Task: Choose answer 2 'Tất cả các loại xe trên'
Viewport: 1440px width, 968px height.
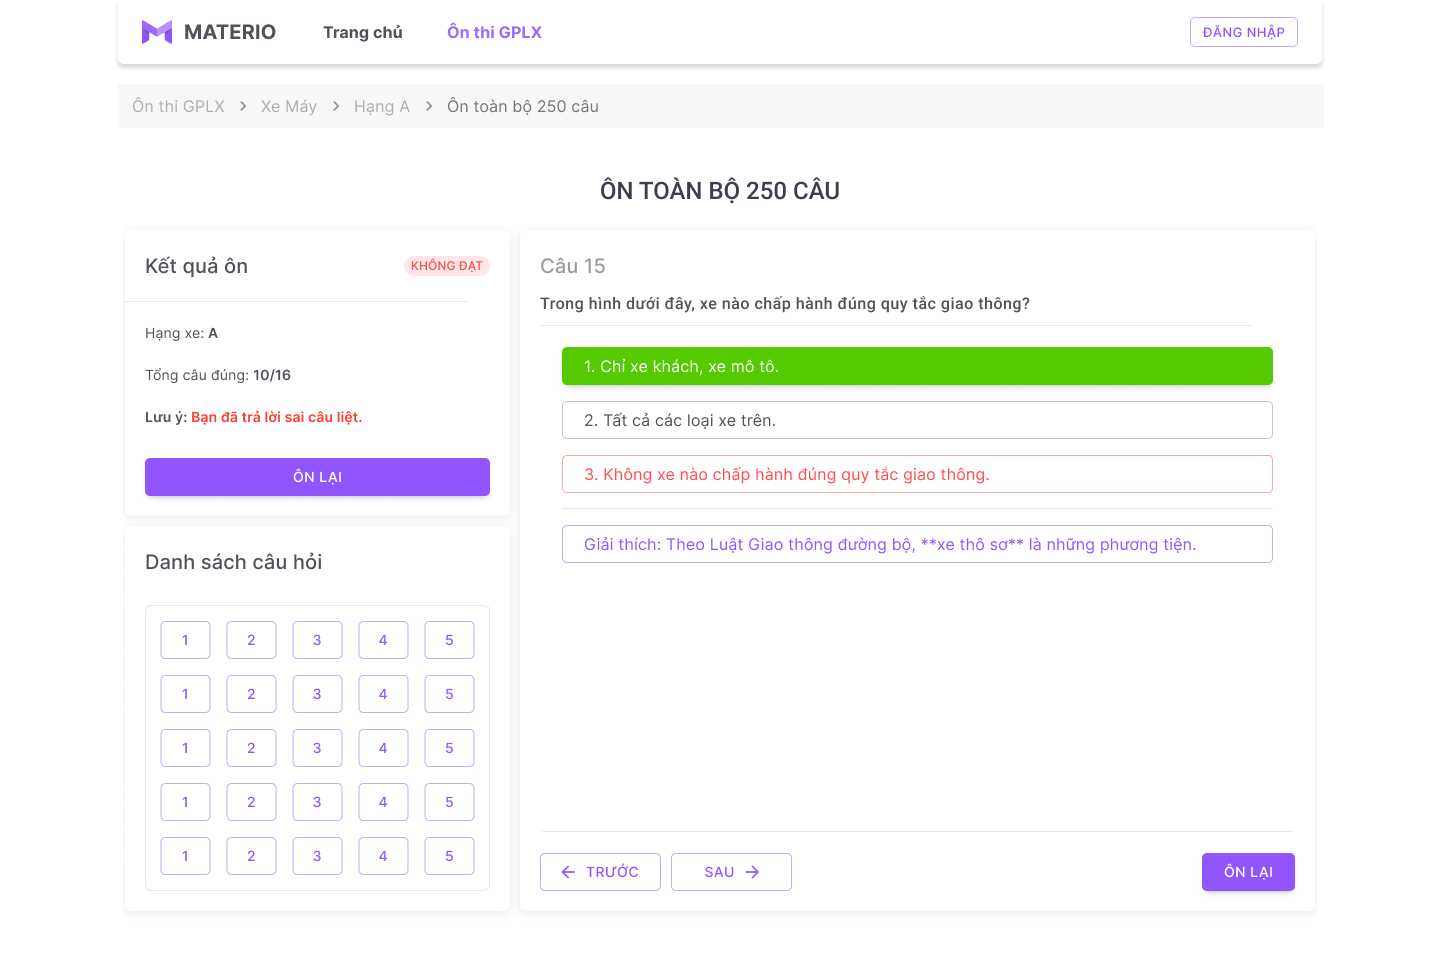Action: click(917, 420)
